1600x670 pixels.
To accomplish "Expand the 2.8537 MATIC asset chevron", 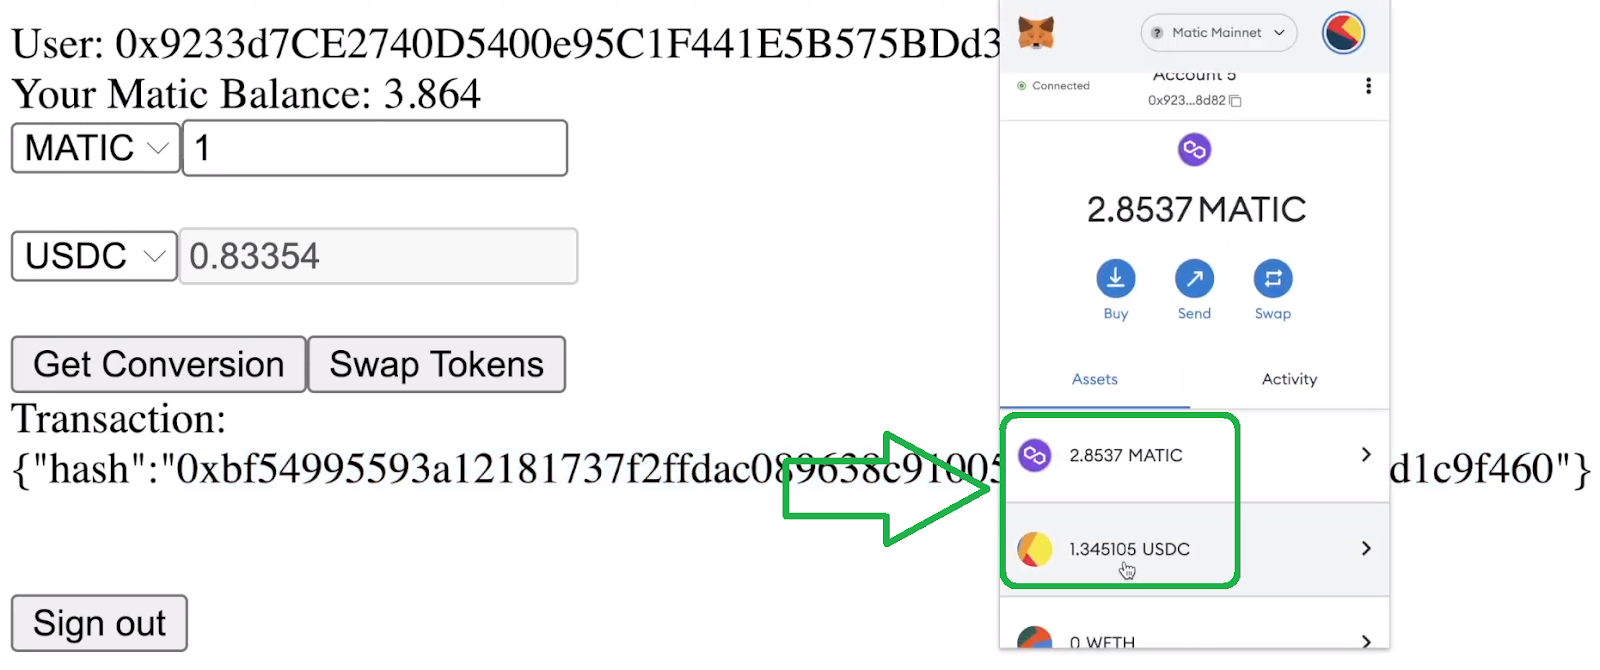I will click(1366, 455).
